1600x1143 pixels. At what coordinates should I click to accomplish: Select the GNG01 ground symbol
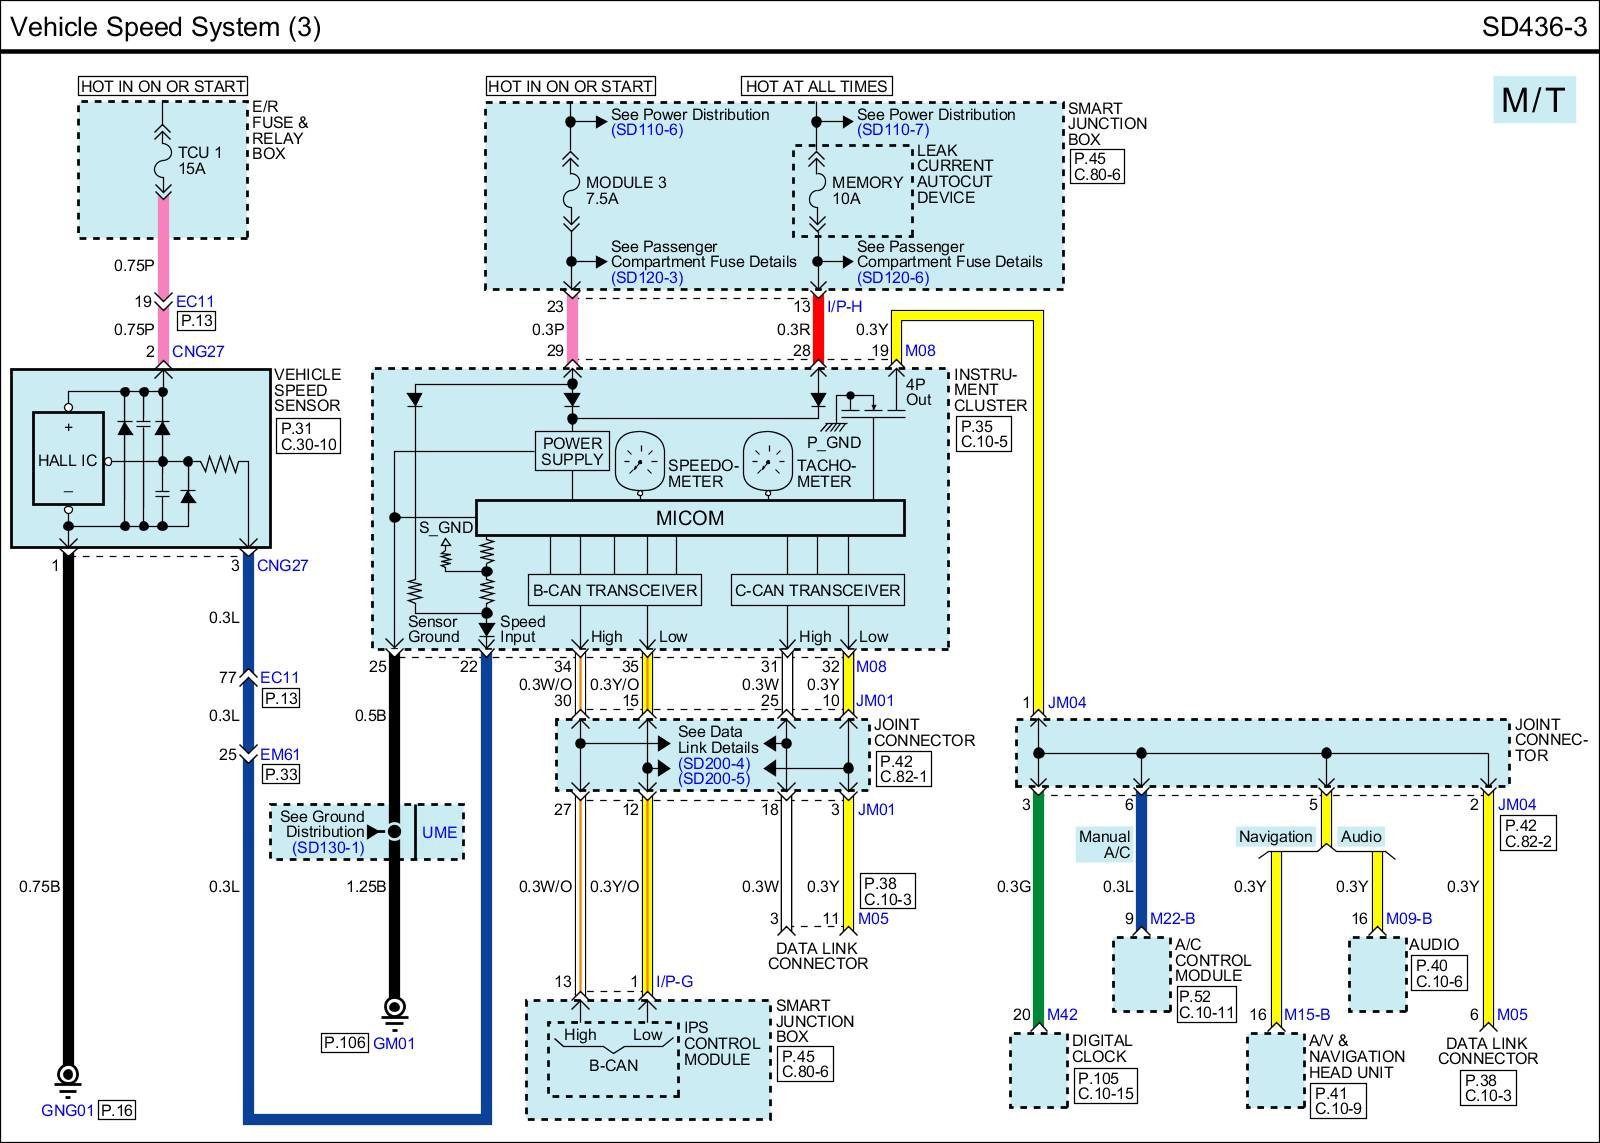[x=67, y=1078]
